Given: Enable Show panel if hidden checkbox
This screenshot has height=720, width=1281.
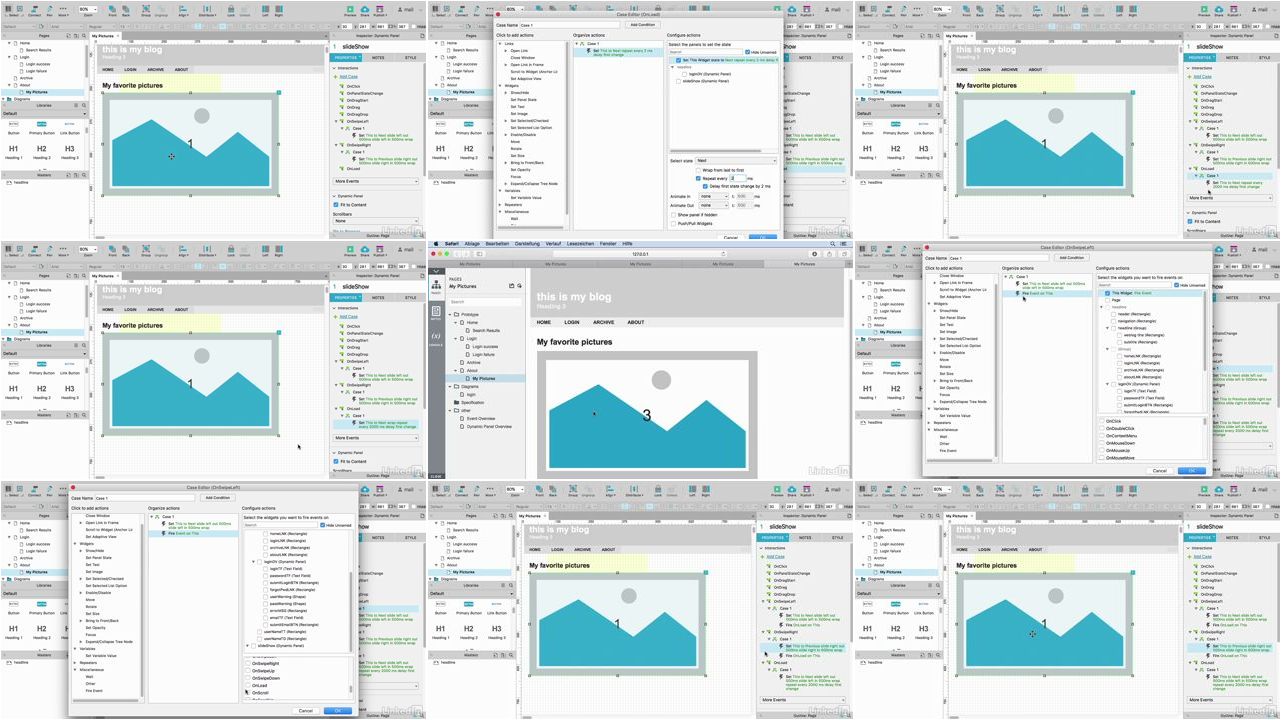Looking at the screenshot, I should 673,215.
